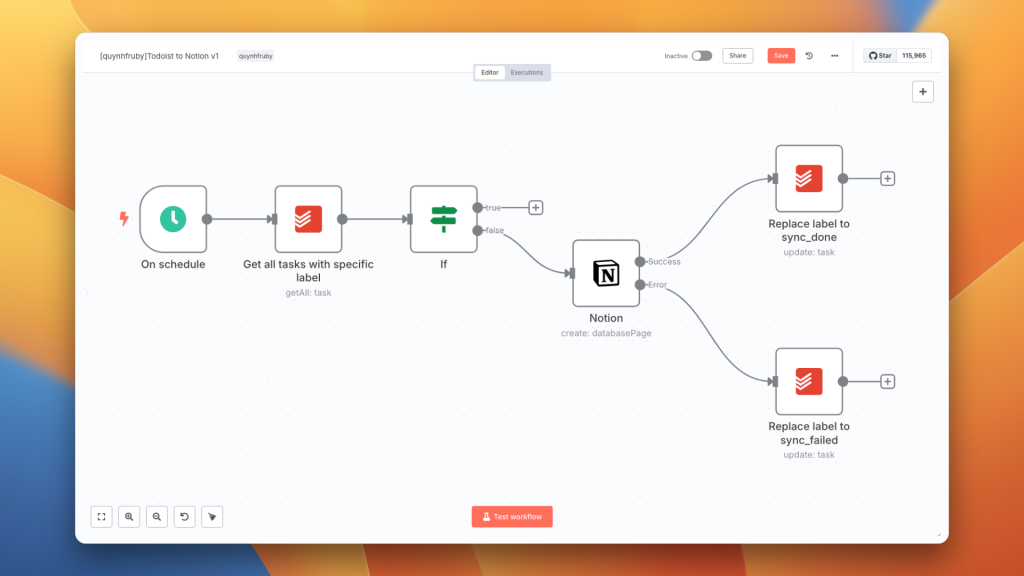Click the tidy up pointer icon
Viewport: 1024px width, 576px height.
tap(212, 517)
